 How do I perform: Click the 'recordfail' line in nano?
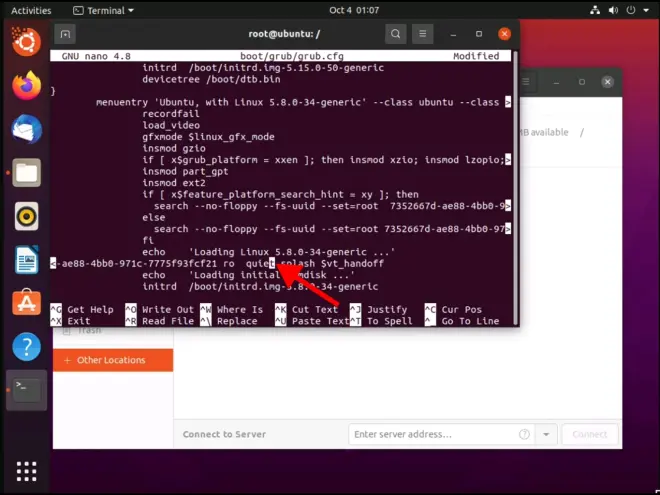coord(171,114)
